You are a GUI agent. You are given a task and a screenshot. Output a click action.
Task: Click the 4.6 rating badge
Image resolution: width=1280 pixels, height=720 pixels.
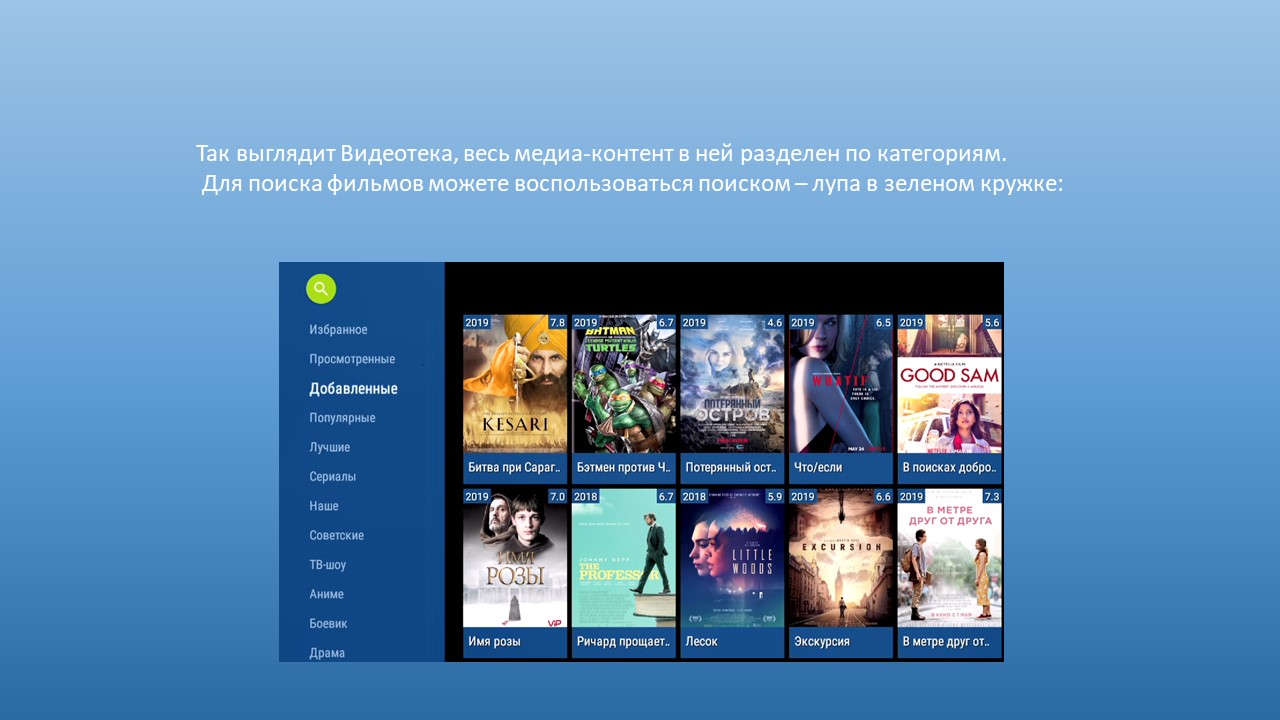click(x=775, y=323)
